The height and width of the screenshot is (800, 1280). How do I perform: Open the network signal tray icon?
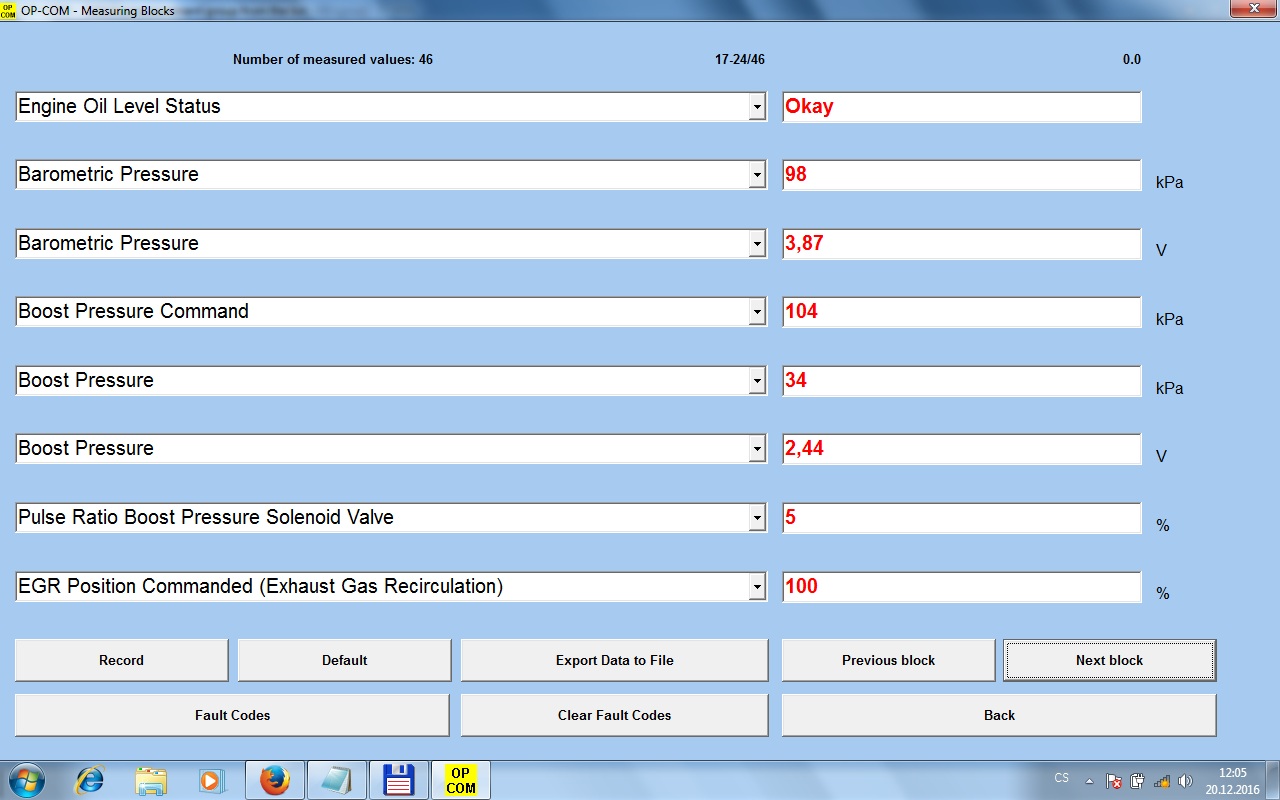1162,780
